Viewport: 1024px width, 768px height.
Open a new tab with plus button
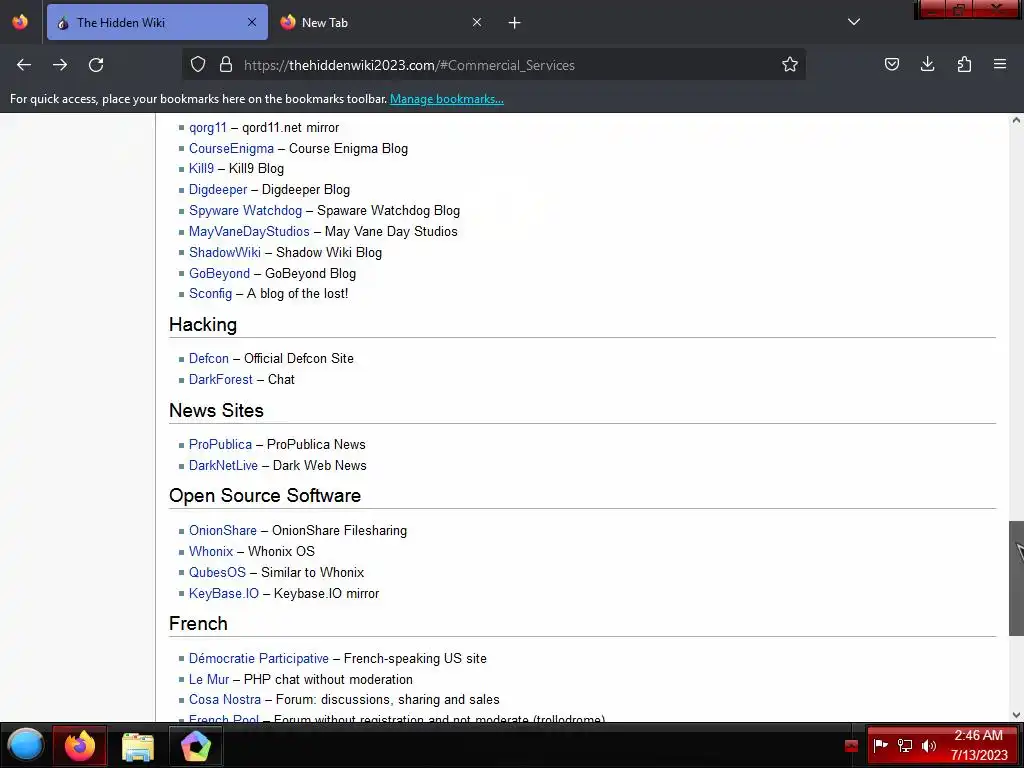[x=515, y=23]
